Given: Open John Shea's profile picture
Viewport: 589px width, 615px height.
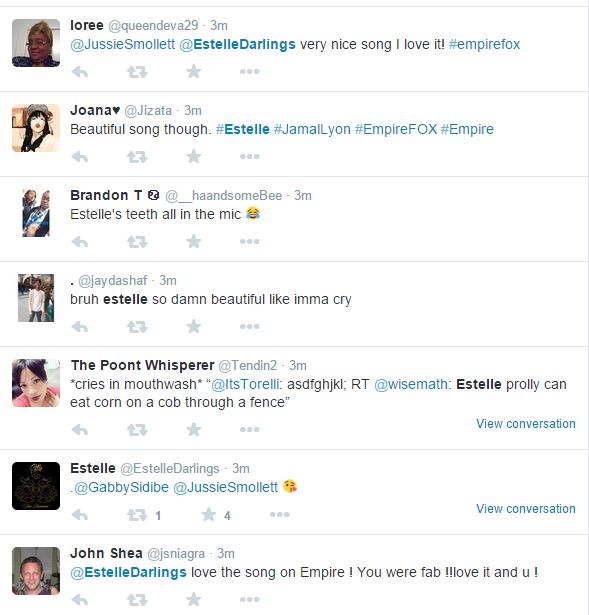Looking at the screenshot, I should (x=36, y=571).
